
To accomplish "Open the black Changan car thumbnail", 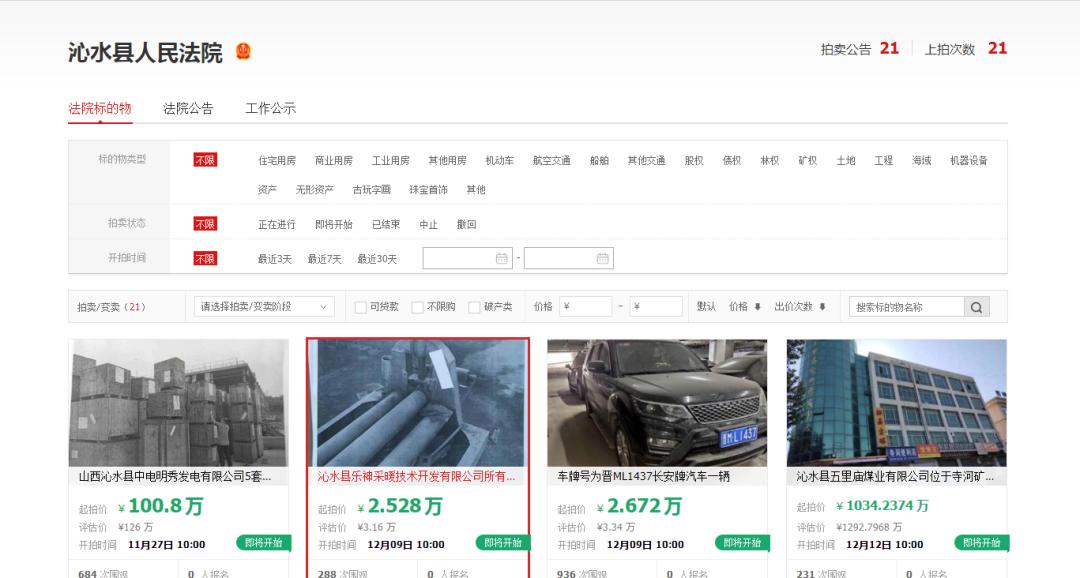I will pyautogui.click(x=657, y=402).
